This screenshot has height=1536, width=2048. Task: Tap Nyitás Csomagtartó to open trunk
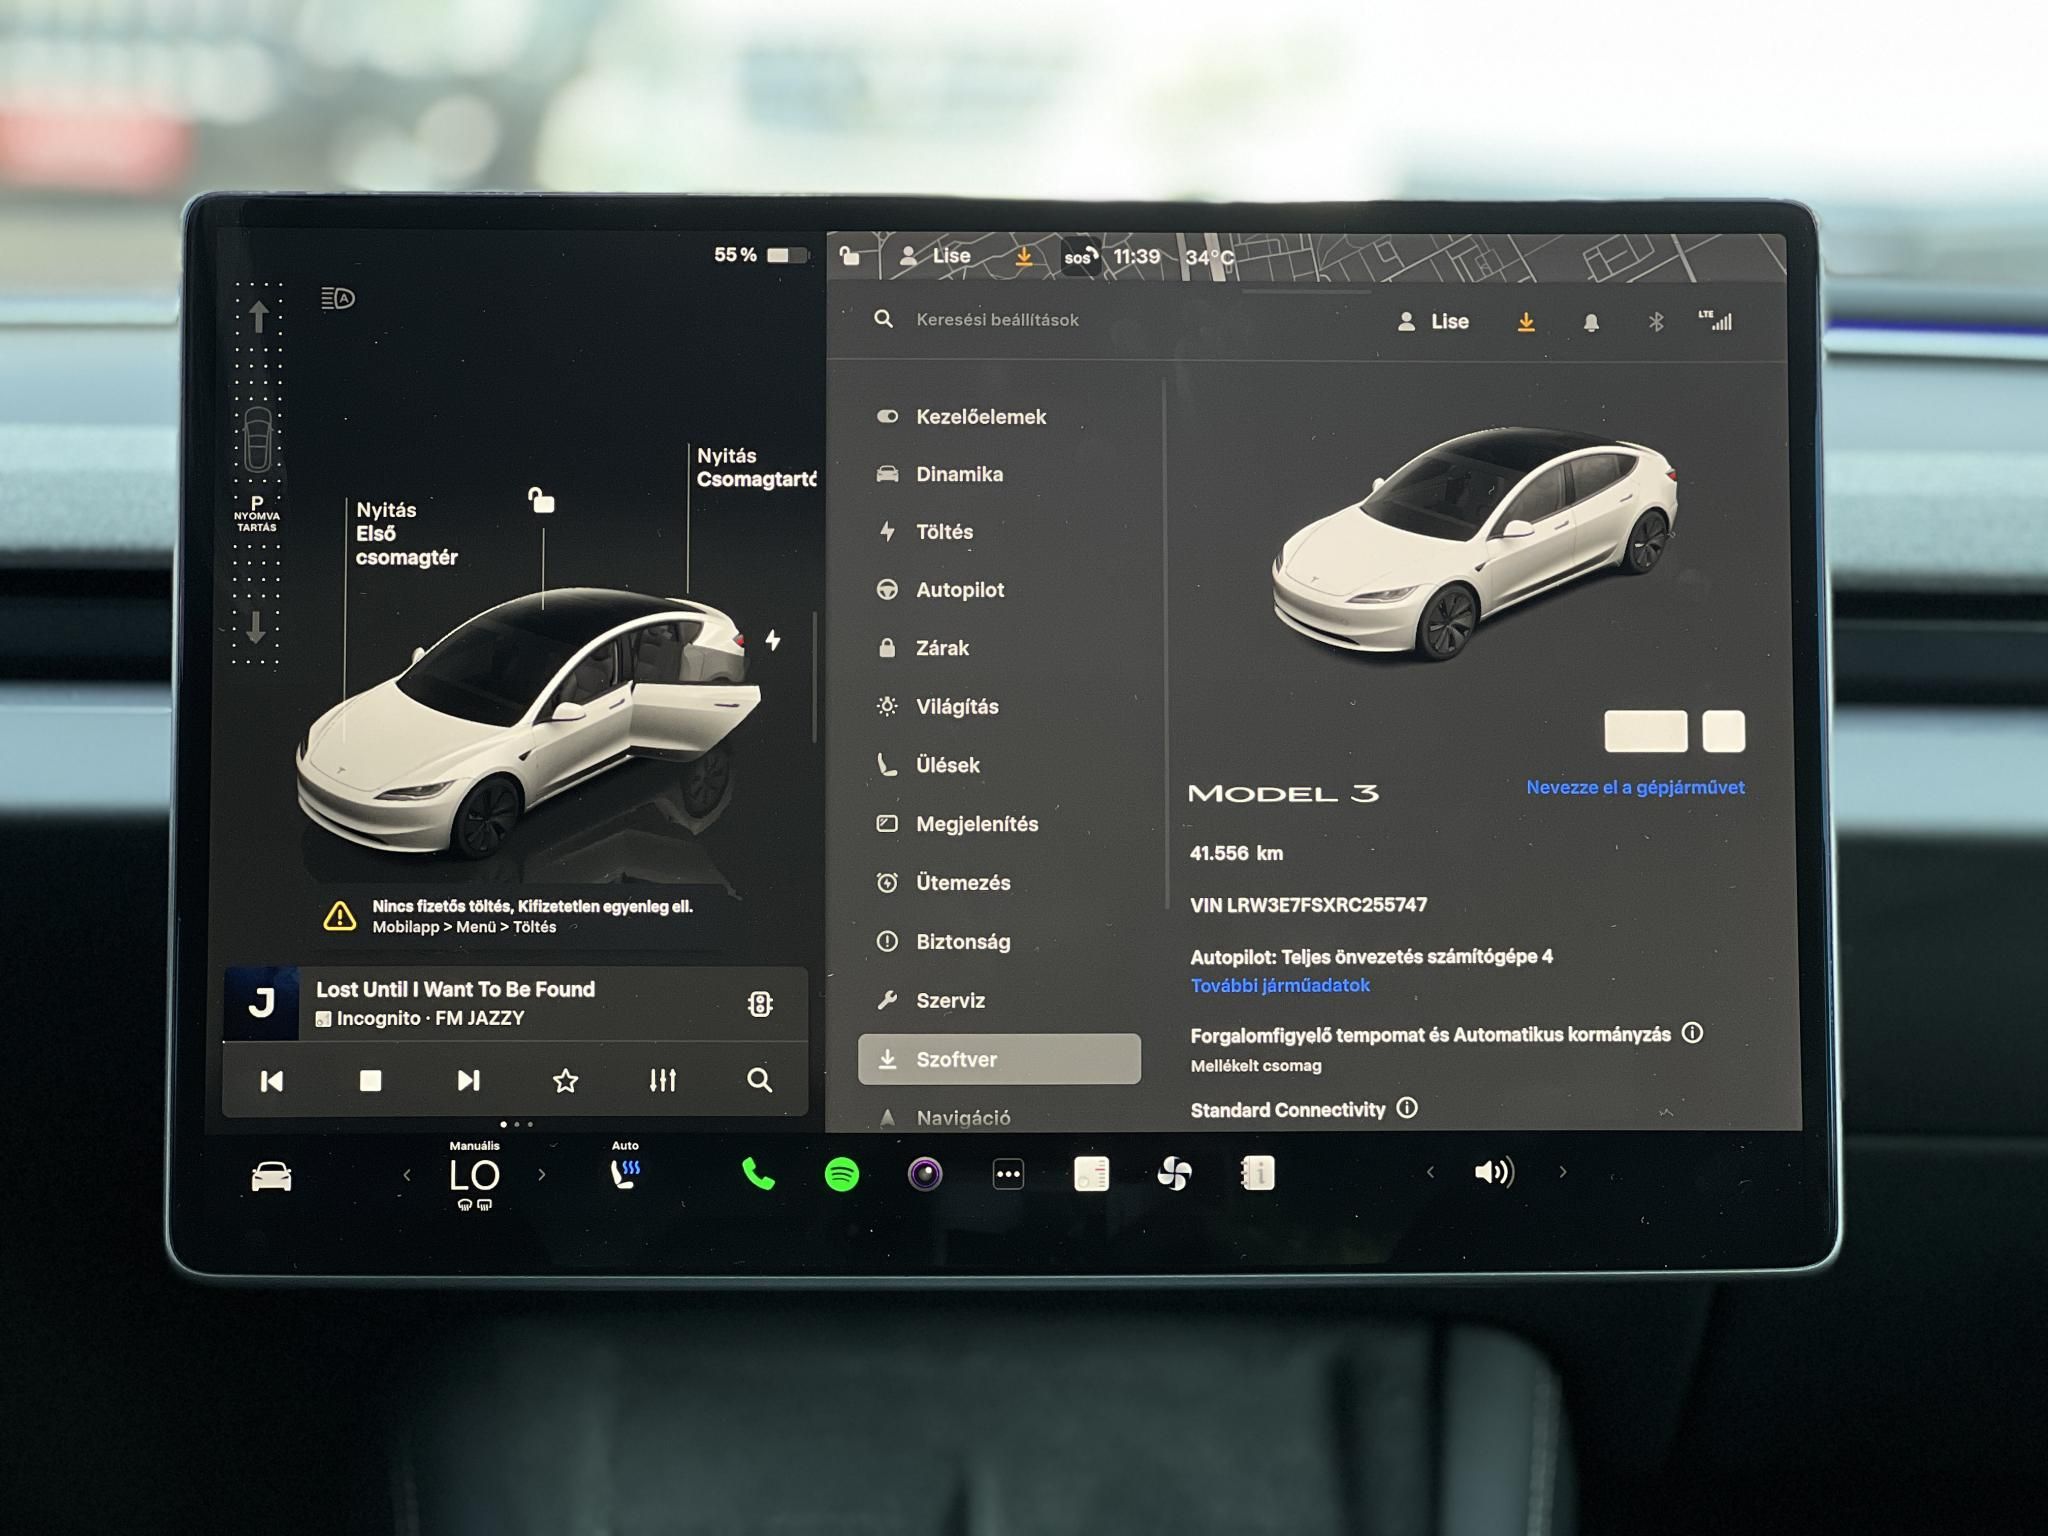click(x=756, y=468)
